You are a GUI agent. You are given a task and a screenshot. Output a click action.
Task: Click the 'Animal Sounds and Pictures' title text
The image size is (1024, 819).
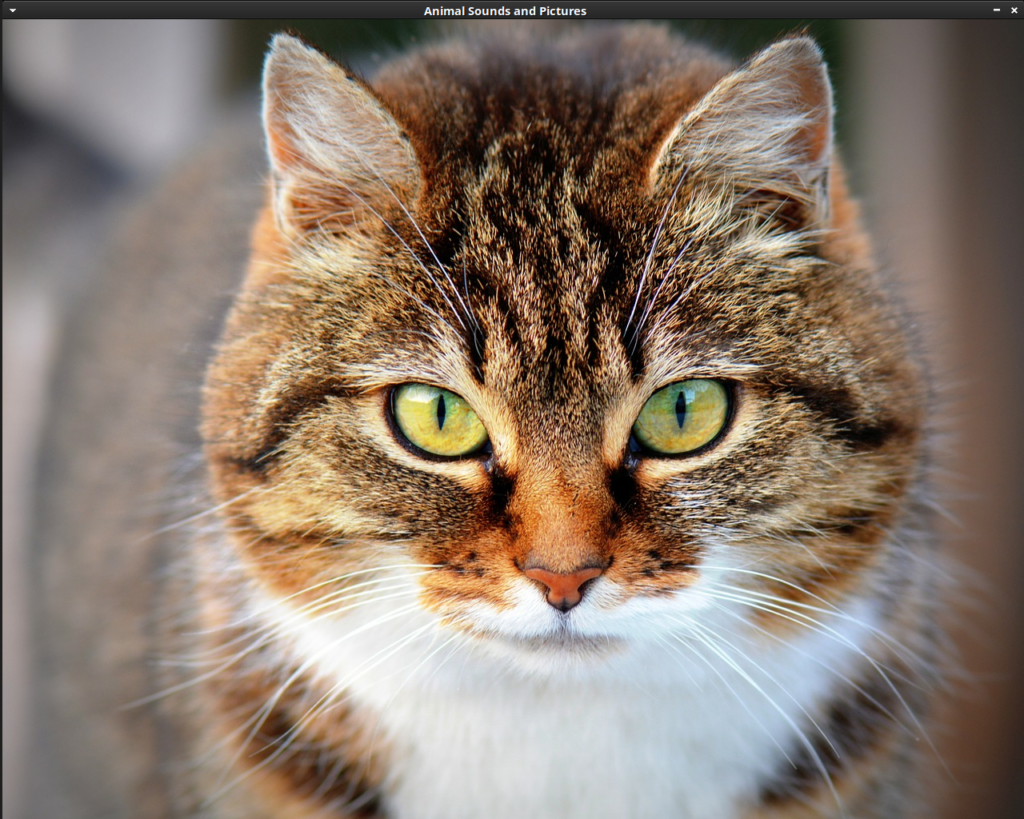point(505,11)
